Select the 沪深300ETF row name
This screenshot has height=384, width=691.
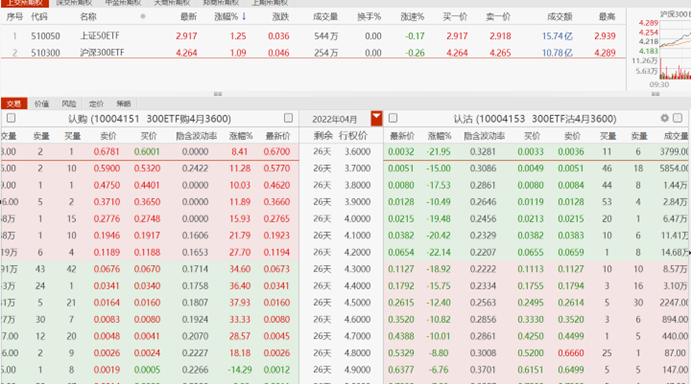102,52
